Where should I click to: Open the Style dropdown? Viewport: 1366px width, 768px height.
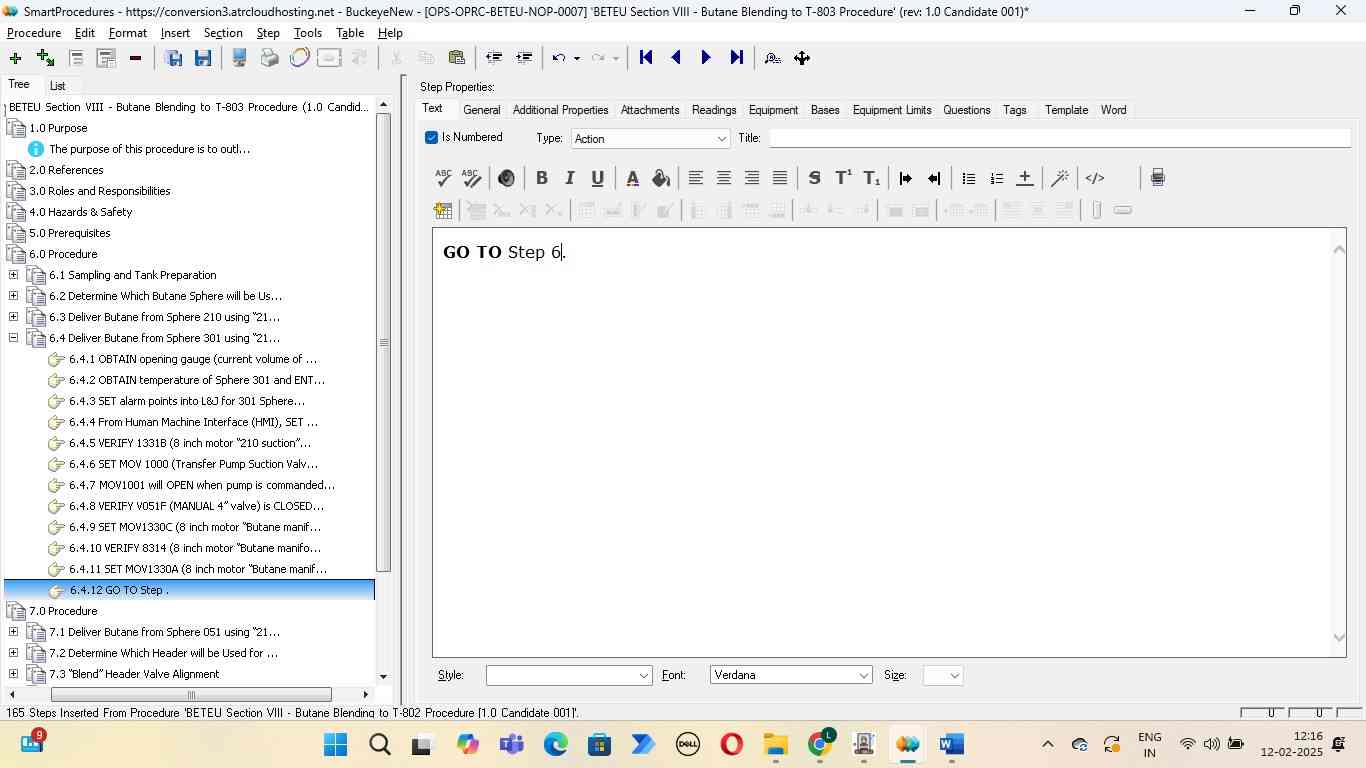point(569,676)
